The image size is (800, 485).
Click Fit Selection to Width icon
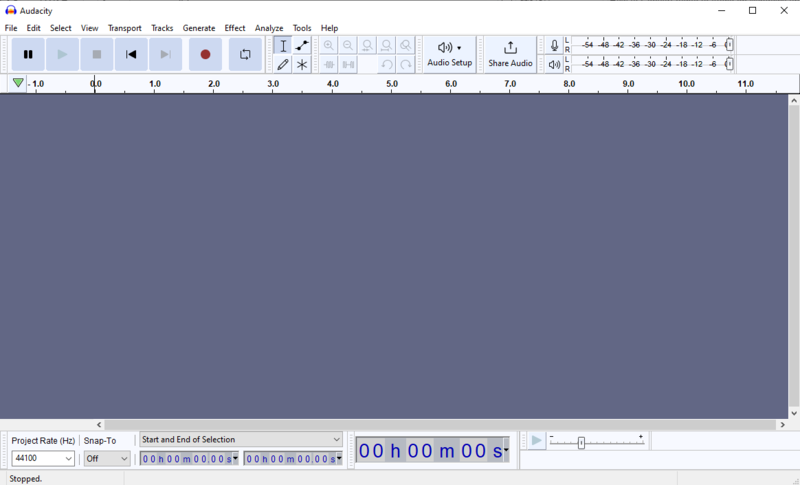tap(367, 45)
